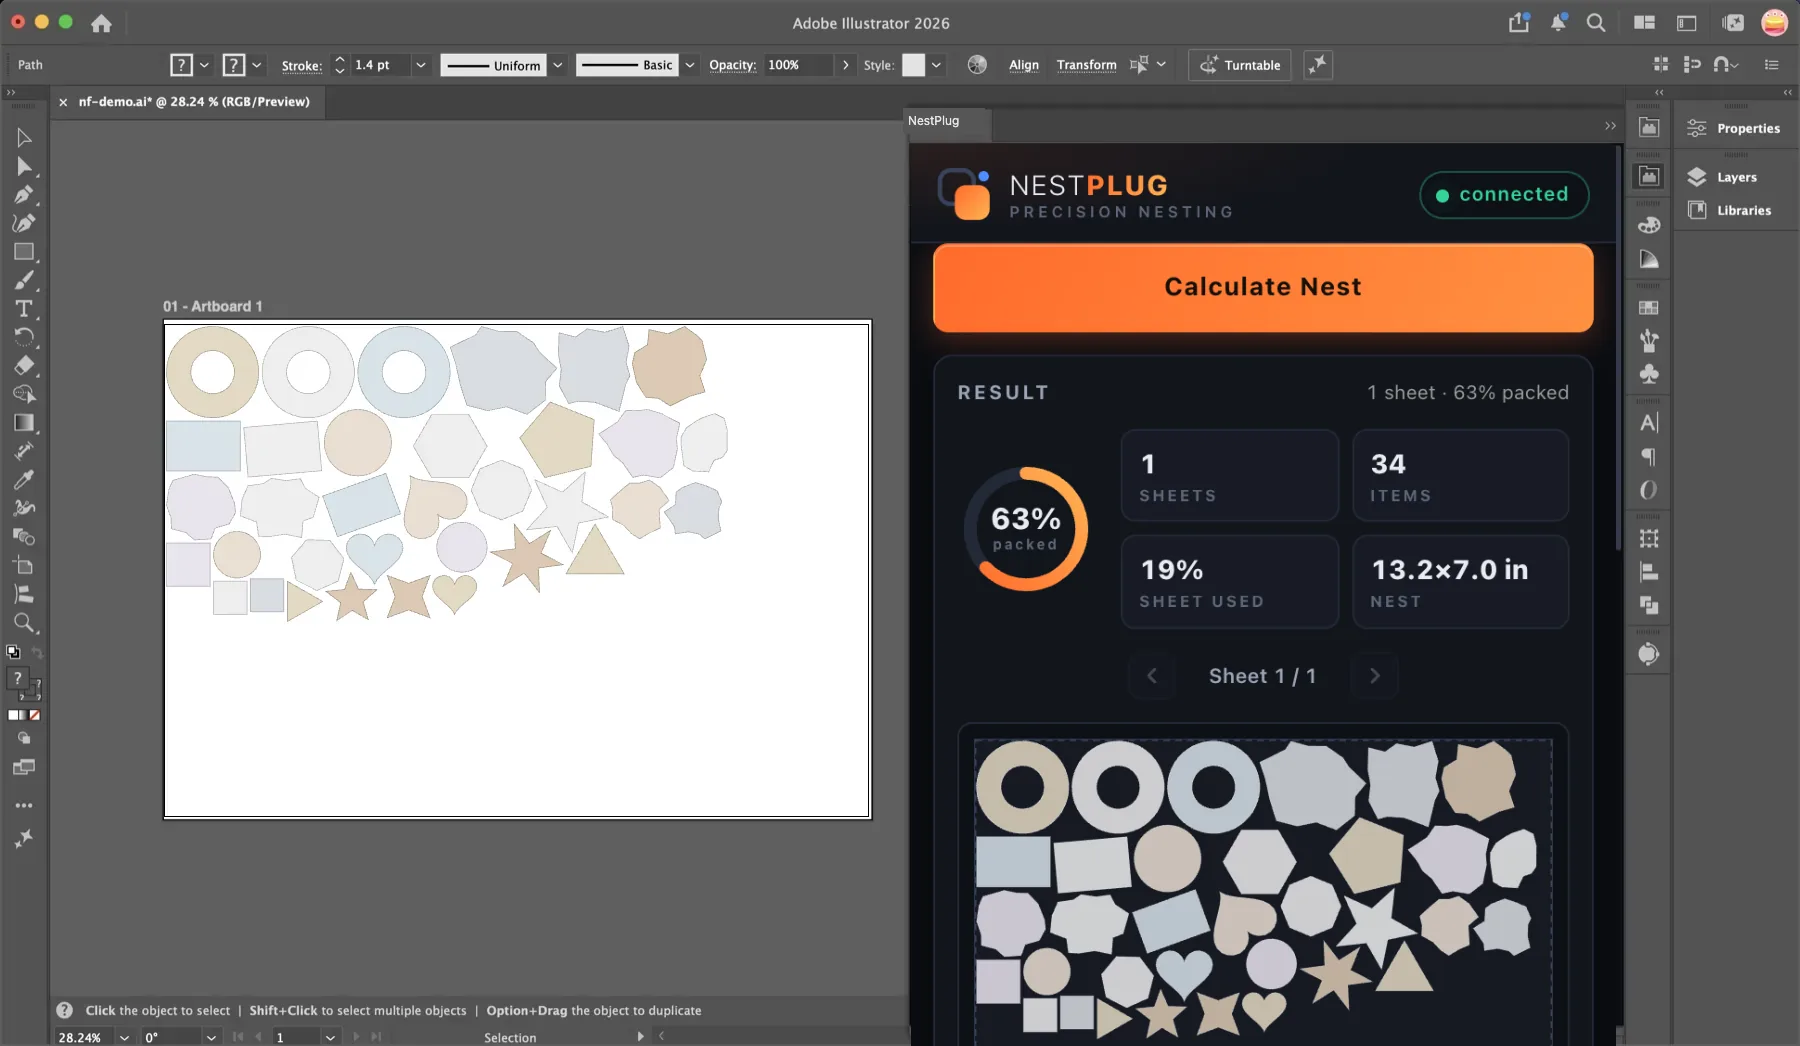Open the rotation angle dropdown

[211, 1038]
